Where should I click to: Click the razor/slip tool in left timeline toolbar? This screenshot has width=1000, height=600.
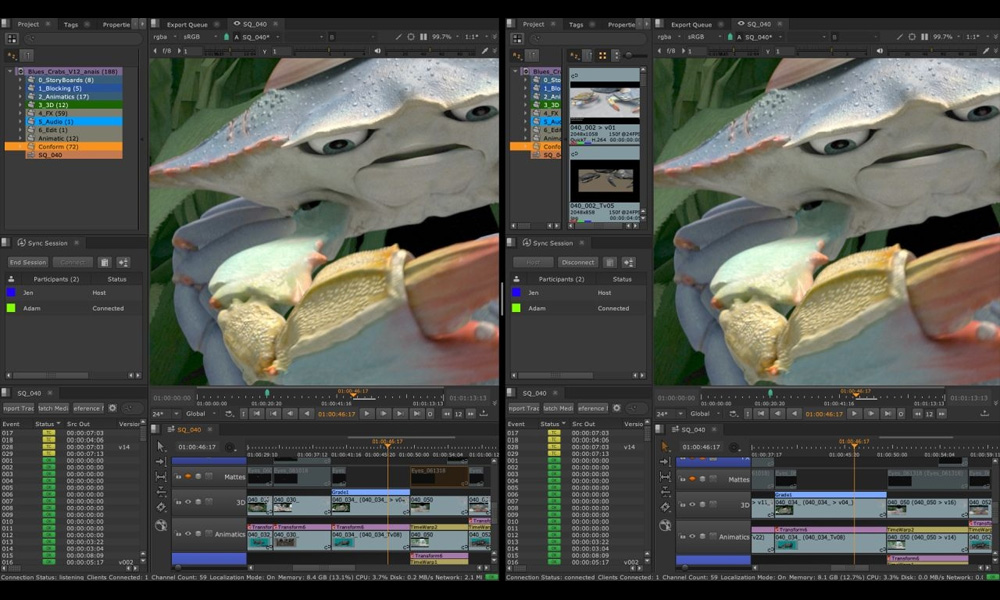[161, 491]
